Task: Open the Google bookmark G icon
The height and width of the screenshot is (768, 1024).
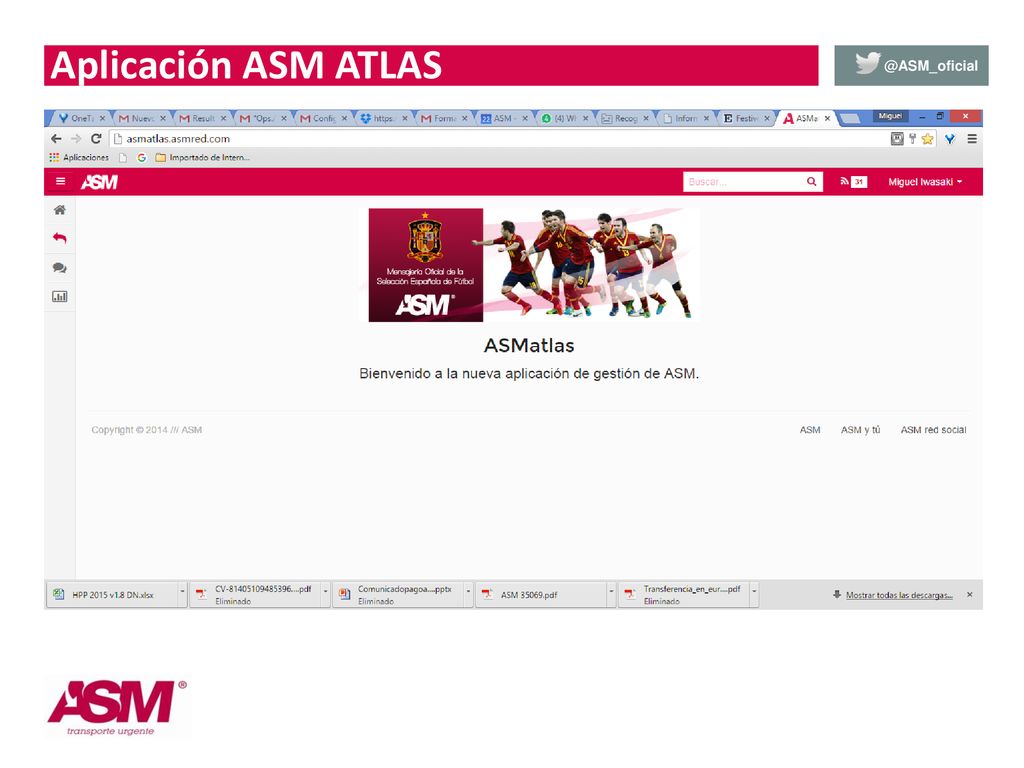Action: tap(142, 157)
